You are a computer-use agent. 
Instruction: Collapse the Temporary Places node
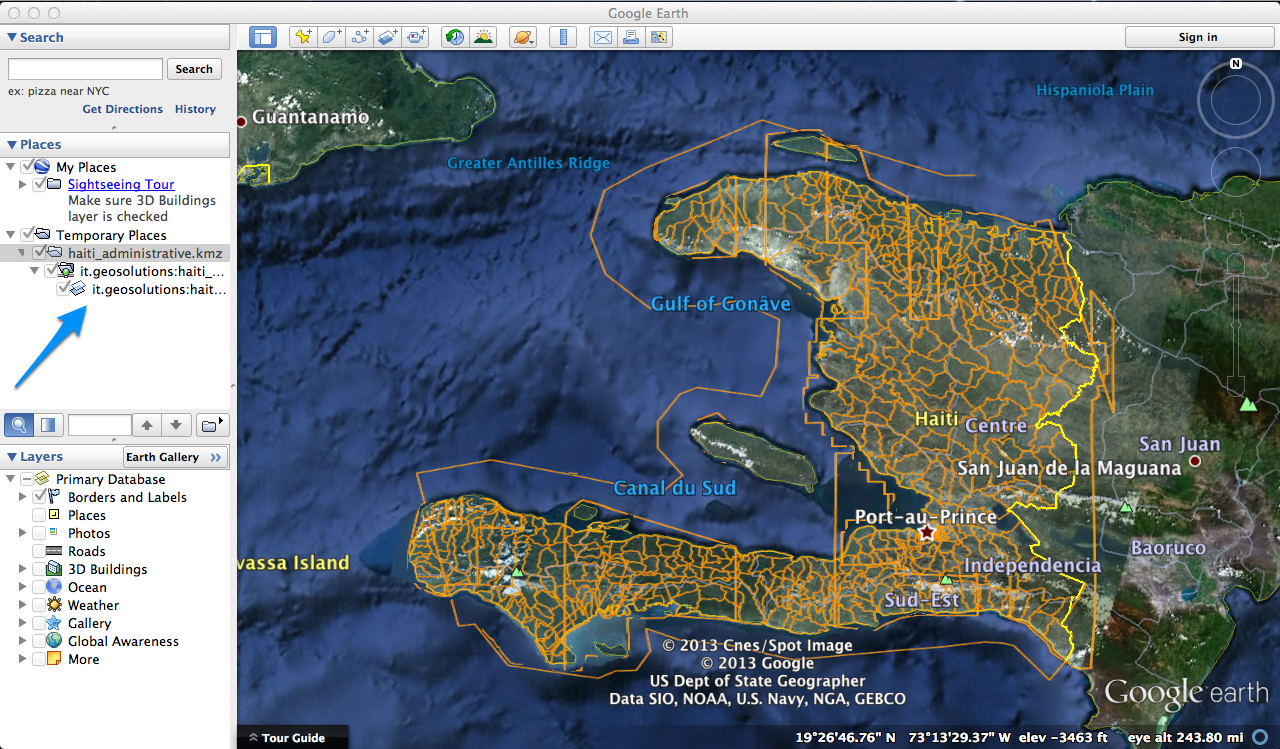[x=11, y=235]
